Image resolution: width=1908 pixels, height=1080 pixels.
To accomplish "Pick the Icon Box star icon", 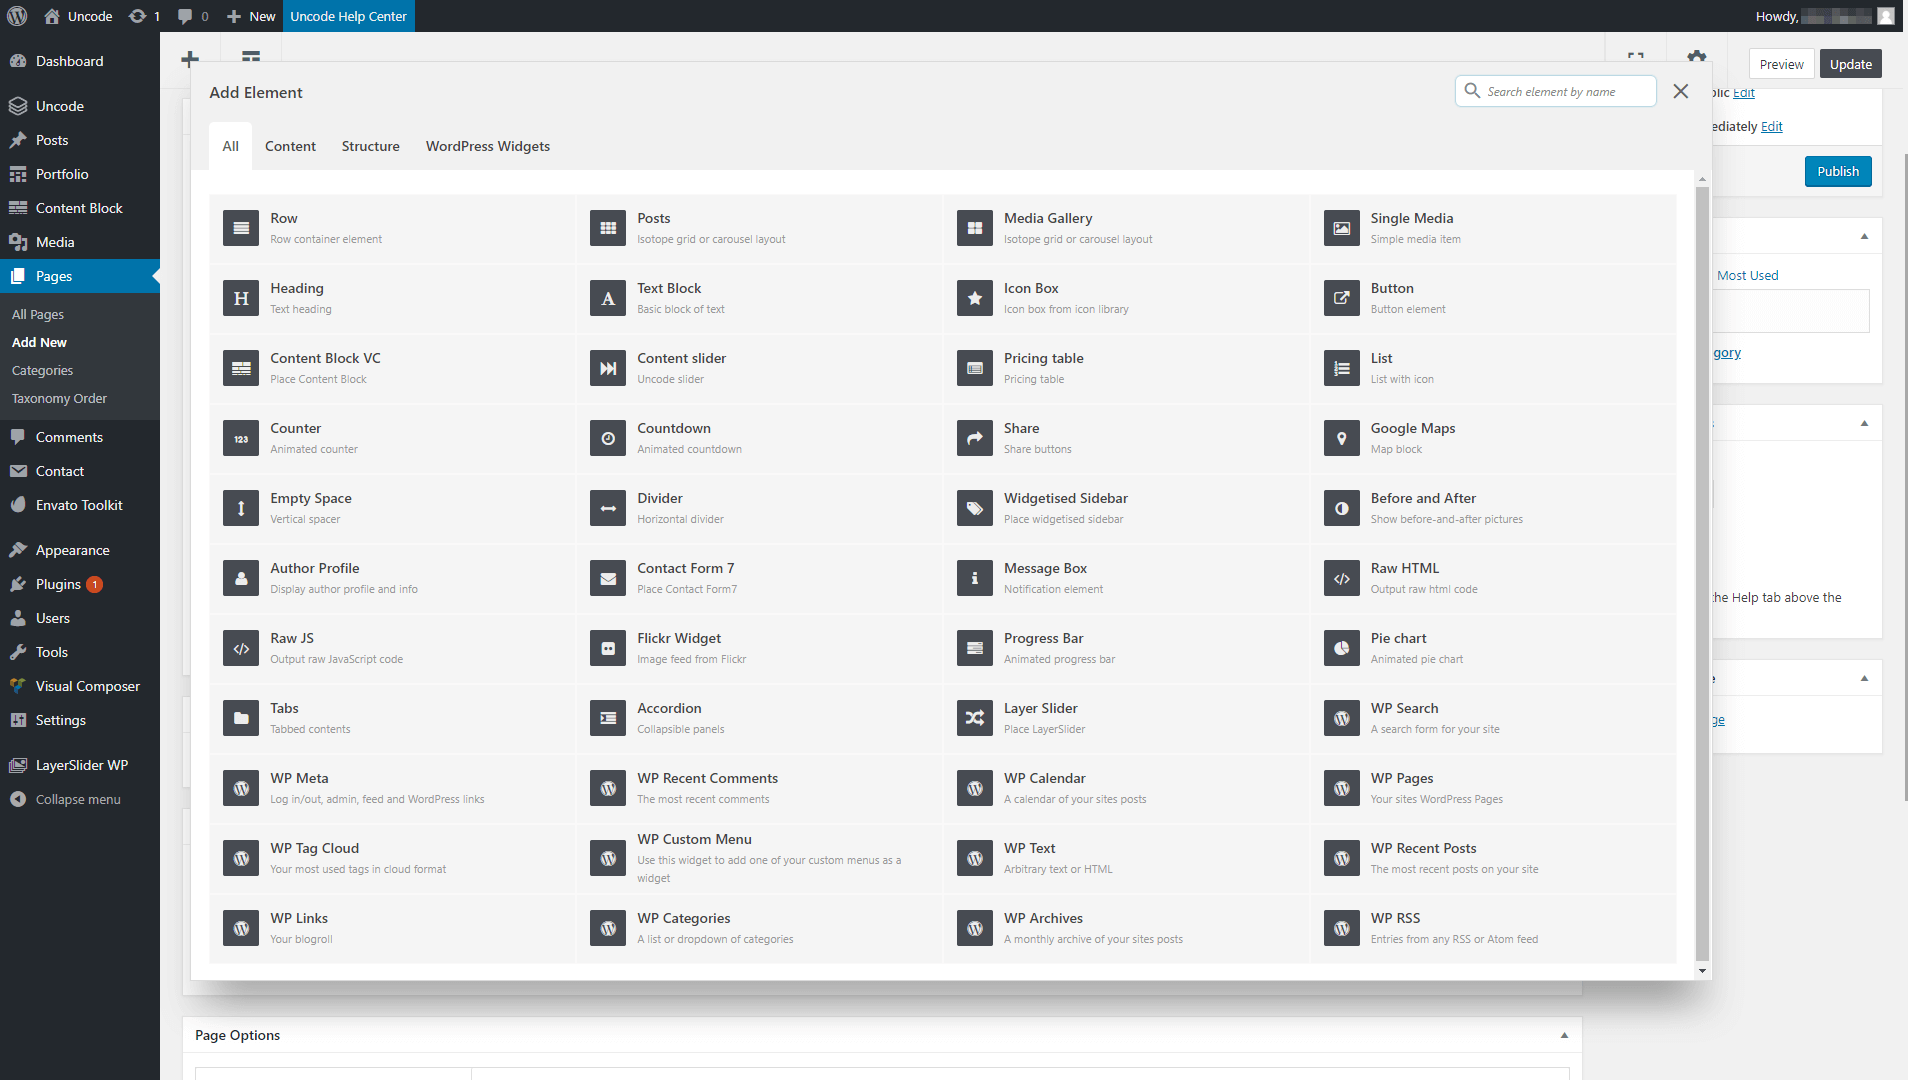I will coord(975,298).
